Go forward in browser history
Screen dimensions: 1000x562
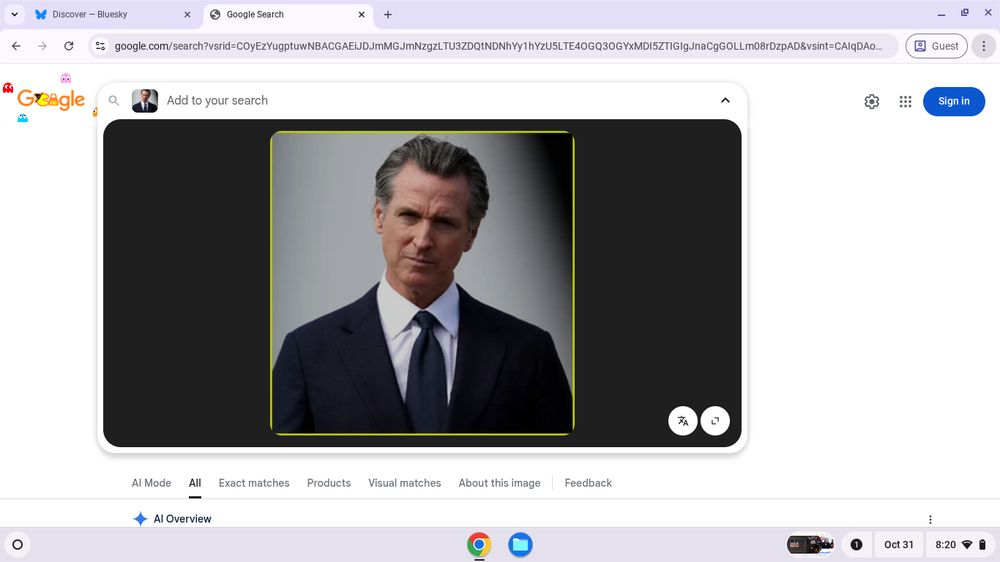pyautogui.click(x=42, y=46)
